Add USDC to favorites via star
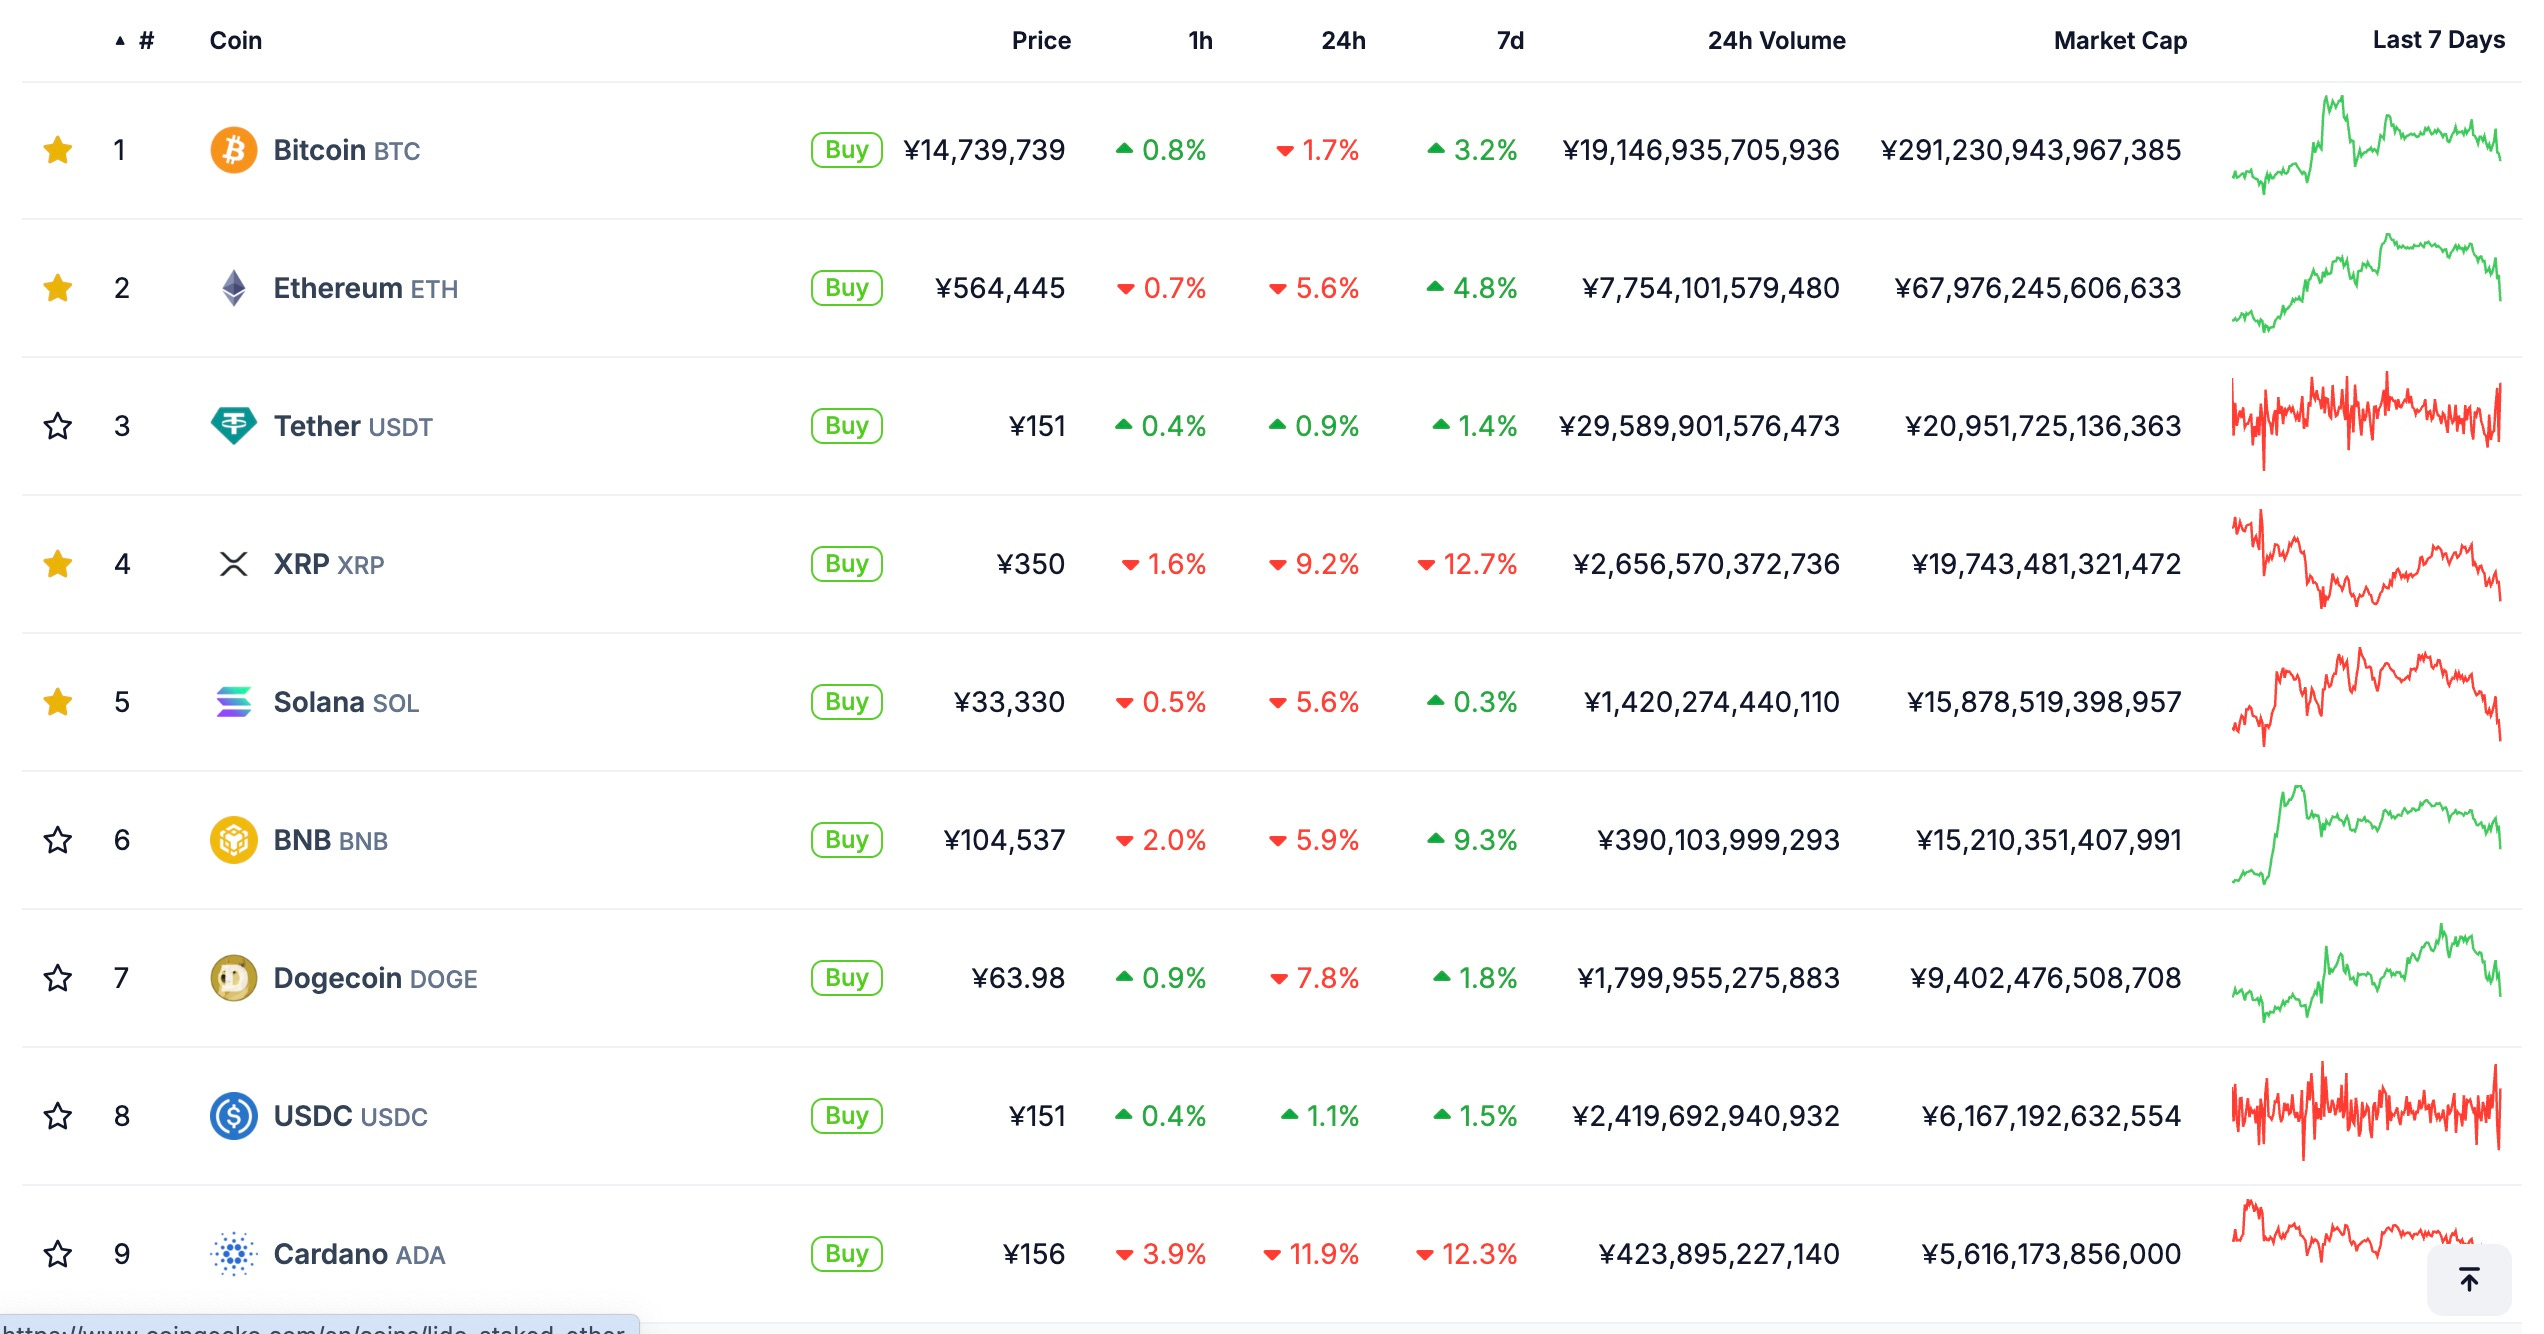This screenshot has height=1334, width=2544. [58, 1116]
